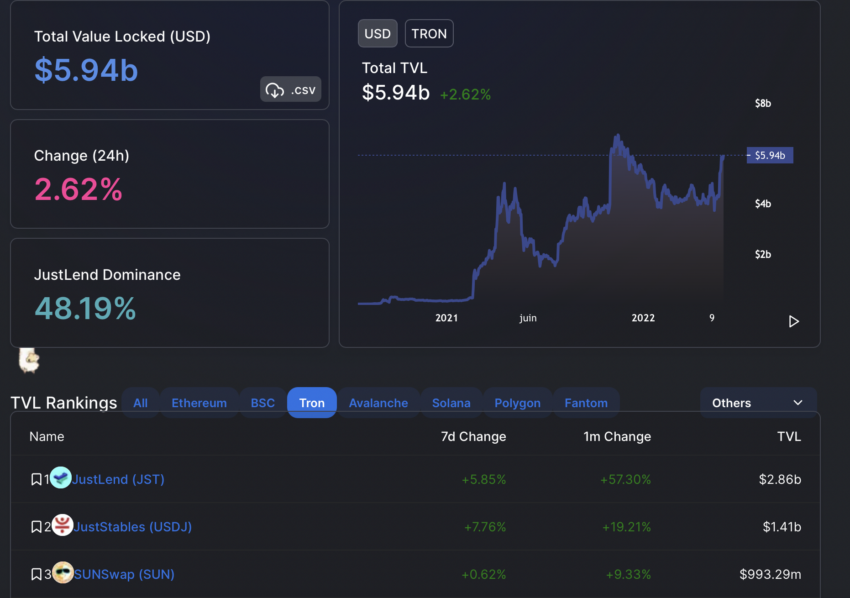The height and width of the screenshot is (598, 850).
Task: Open the JustStables (USDJ) protocol link
Action: [x=133, y=526]
